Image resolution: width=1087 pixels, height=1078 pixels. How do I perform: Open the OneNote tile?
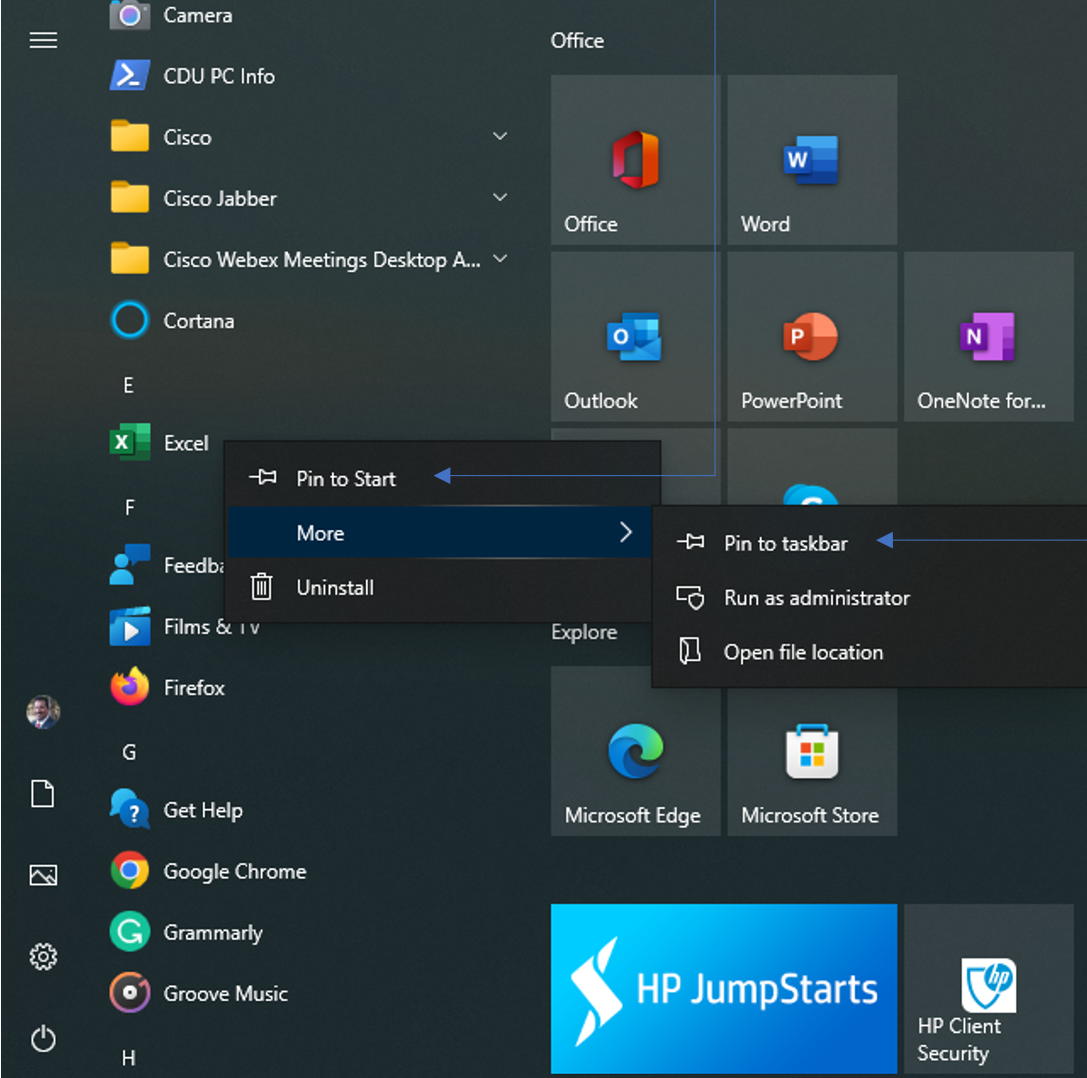coord(989,336)
